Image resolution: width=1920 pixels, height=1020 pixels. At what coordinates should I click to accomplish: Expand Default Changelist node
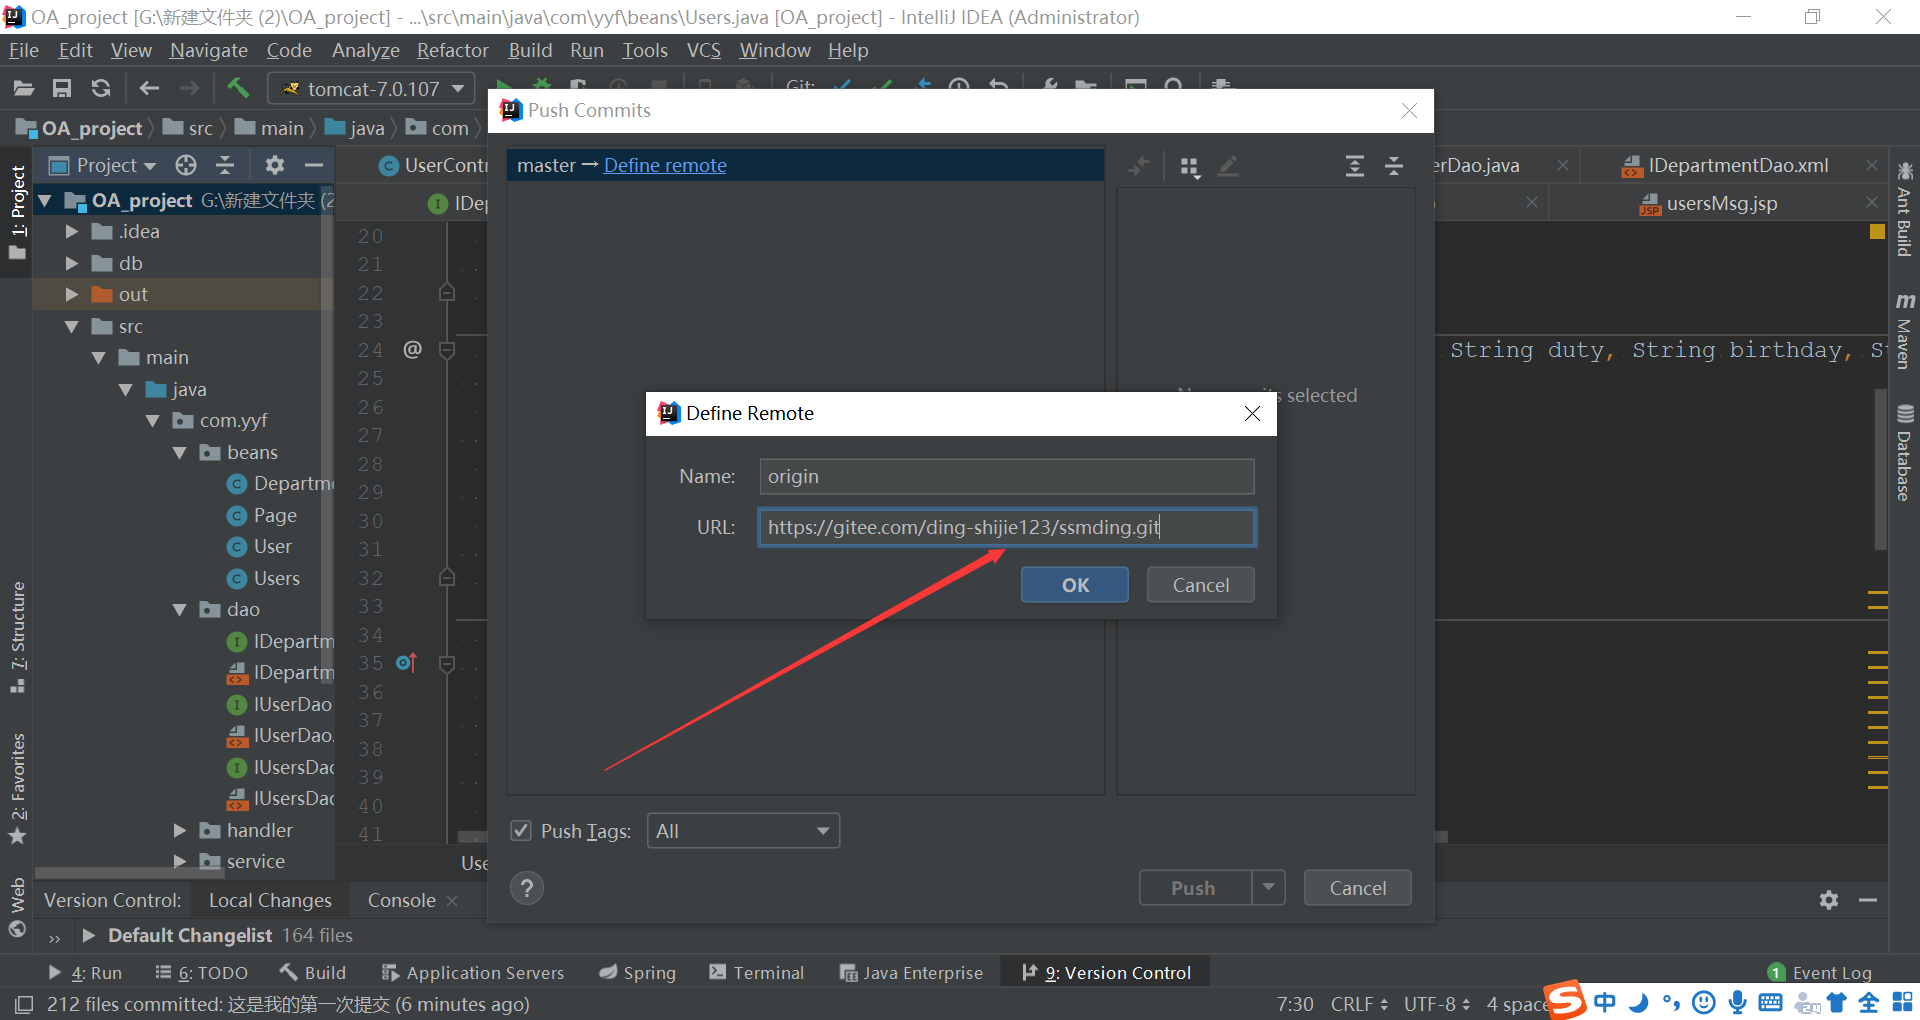click(88, 935)
